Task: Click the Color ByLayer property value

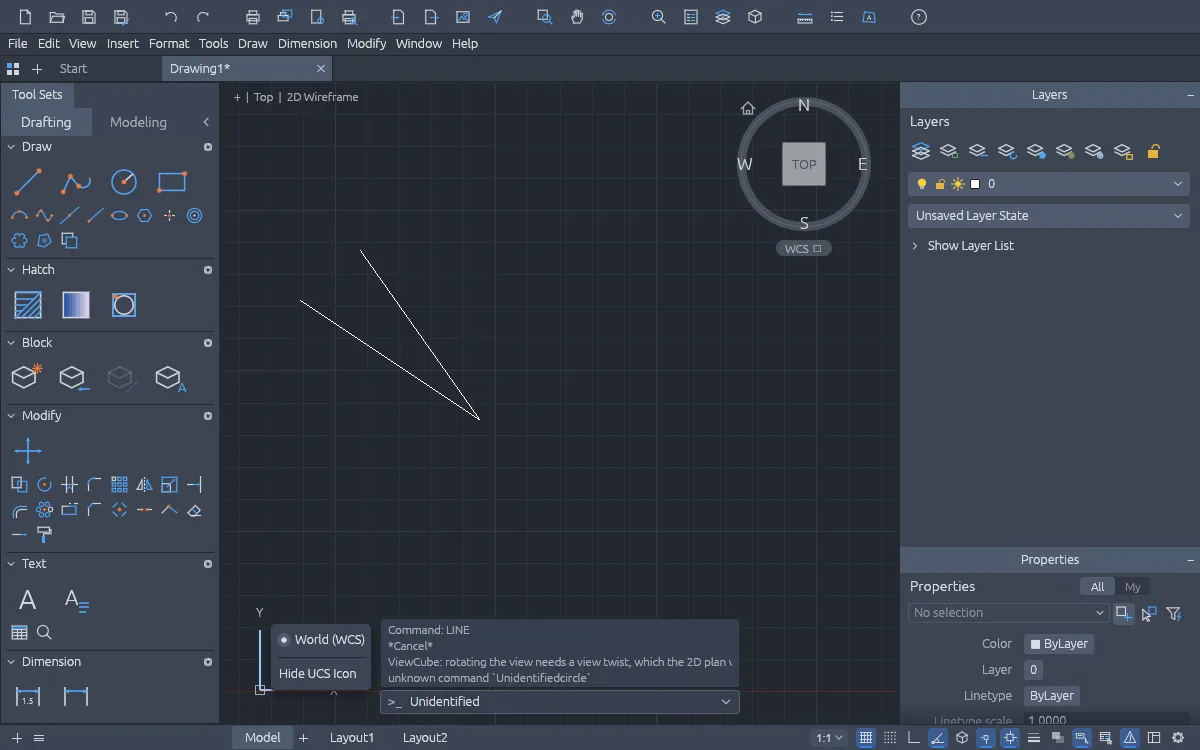Action: 1059,644
